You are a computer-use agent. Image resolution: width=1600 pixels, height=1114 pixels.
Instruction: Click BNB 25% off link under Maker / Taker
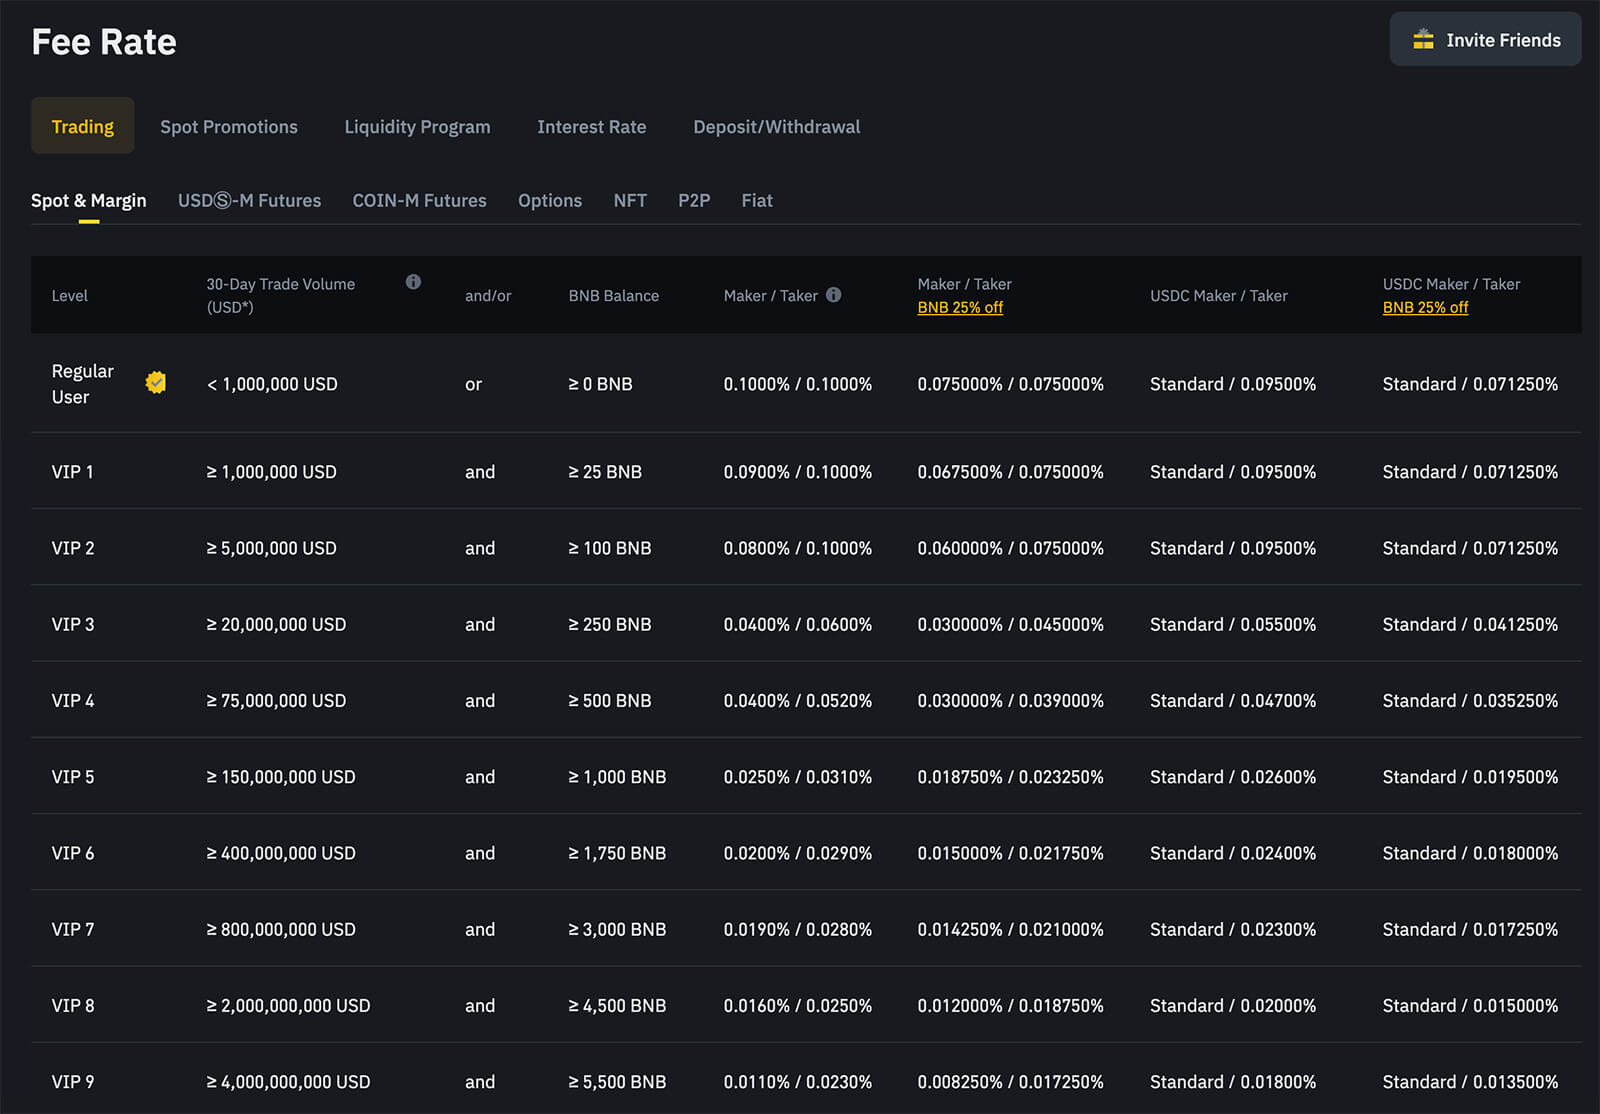960,308
